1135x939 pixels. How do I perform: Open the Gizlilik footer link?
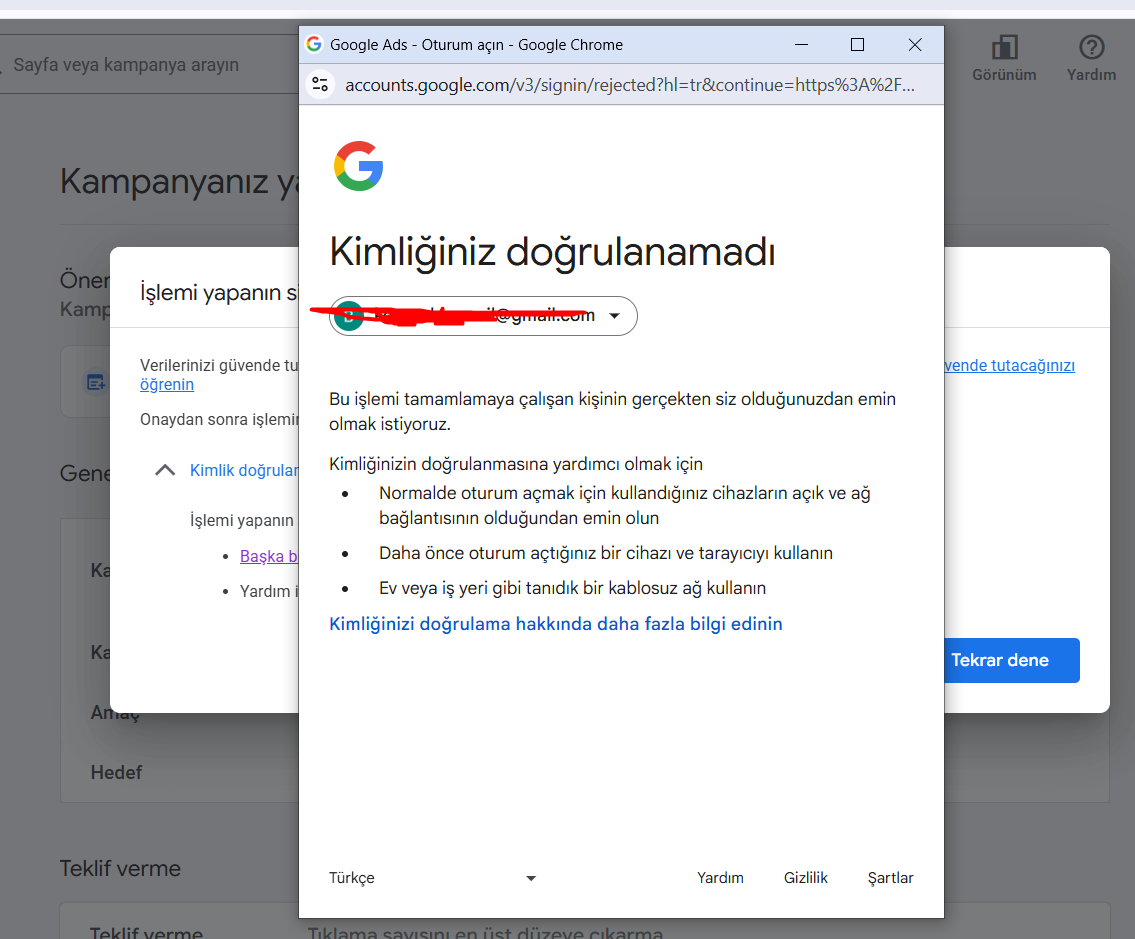(805, 877)
